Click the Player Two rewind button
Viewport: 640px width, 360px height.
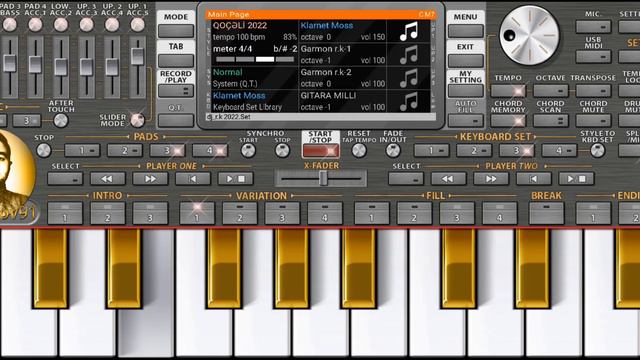(x=448, y=179)
